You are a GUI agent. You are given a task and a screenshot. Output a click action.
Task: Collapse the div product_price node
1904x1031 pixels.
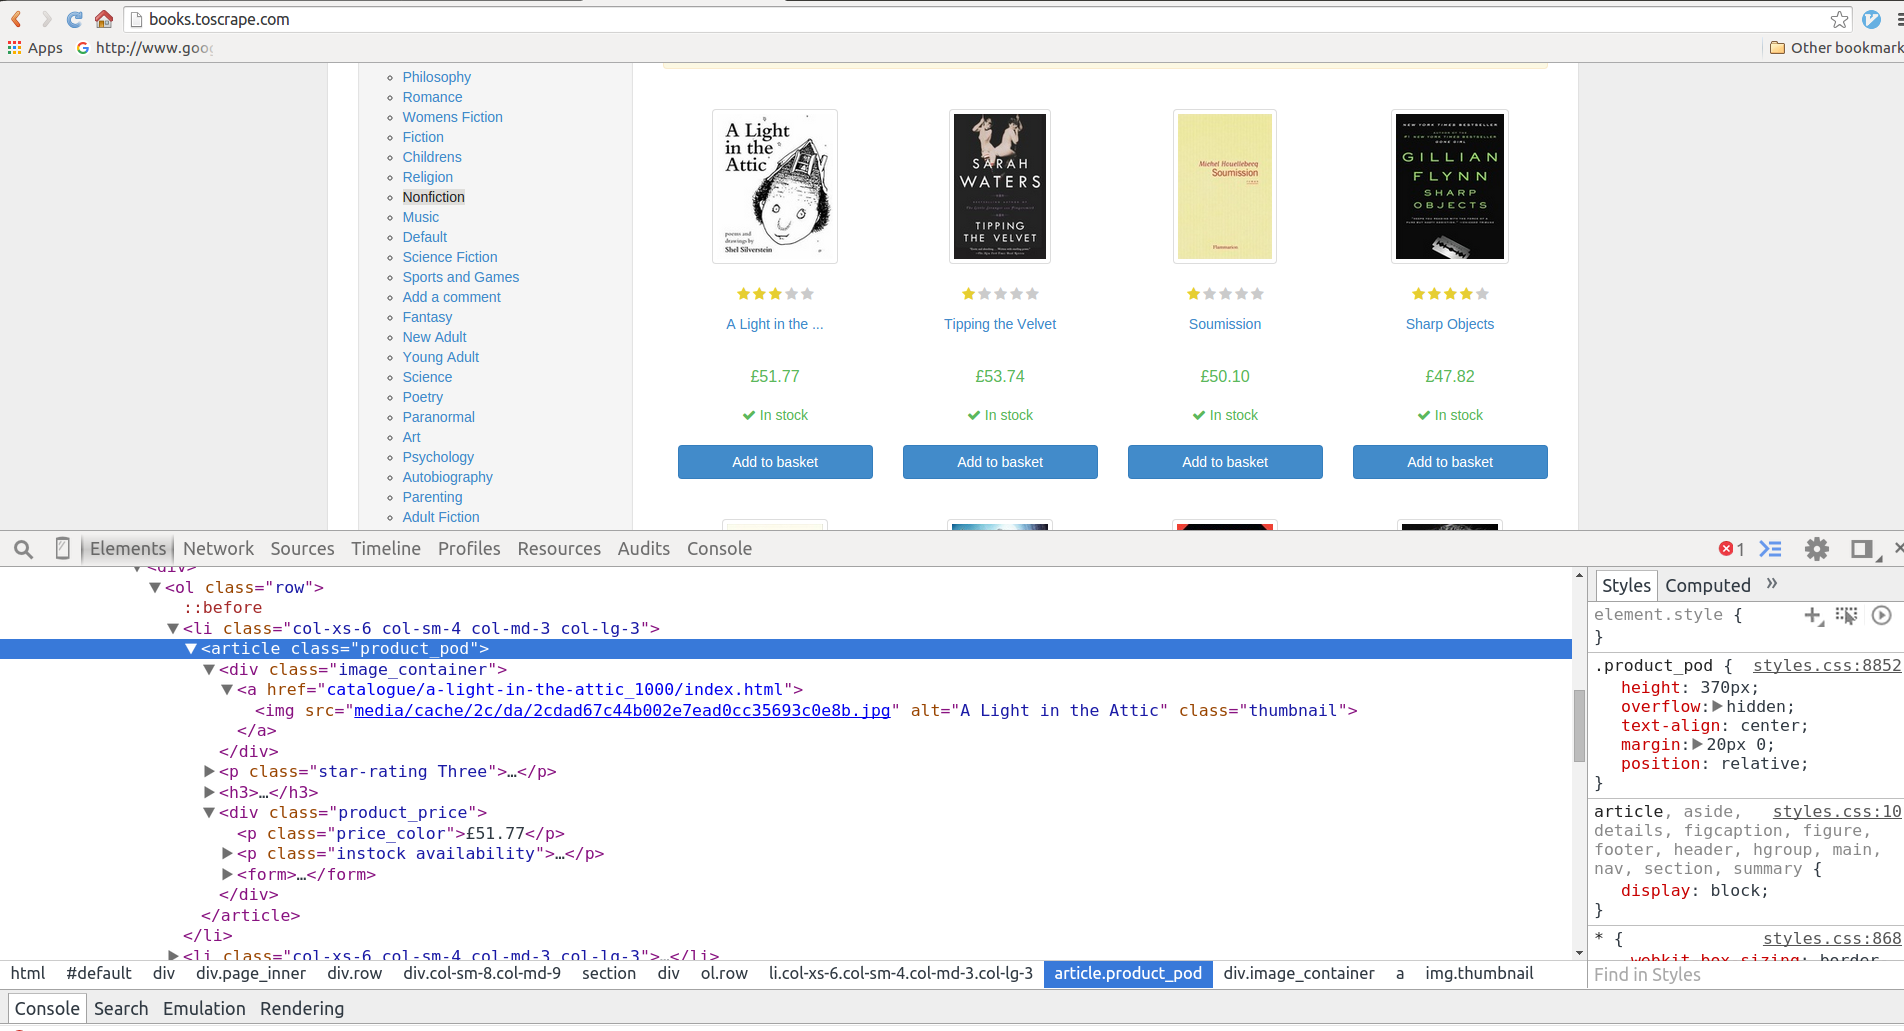pos(209,813)
